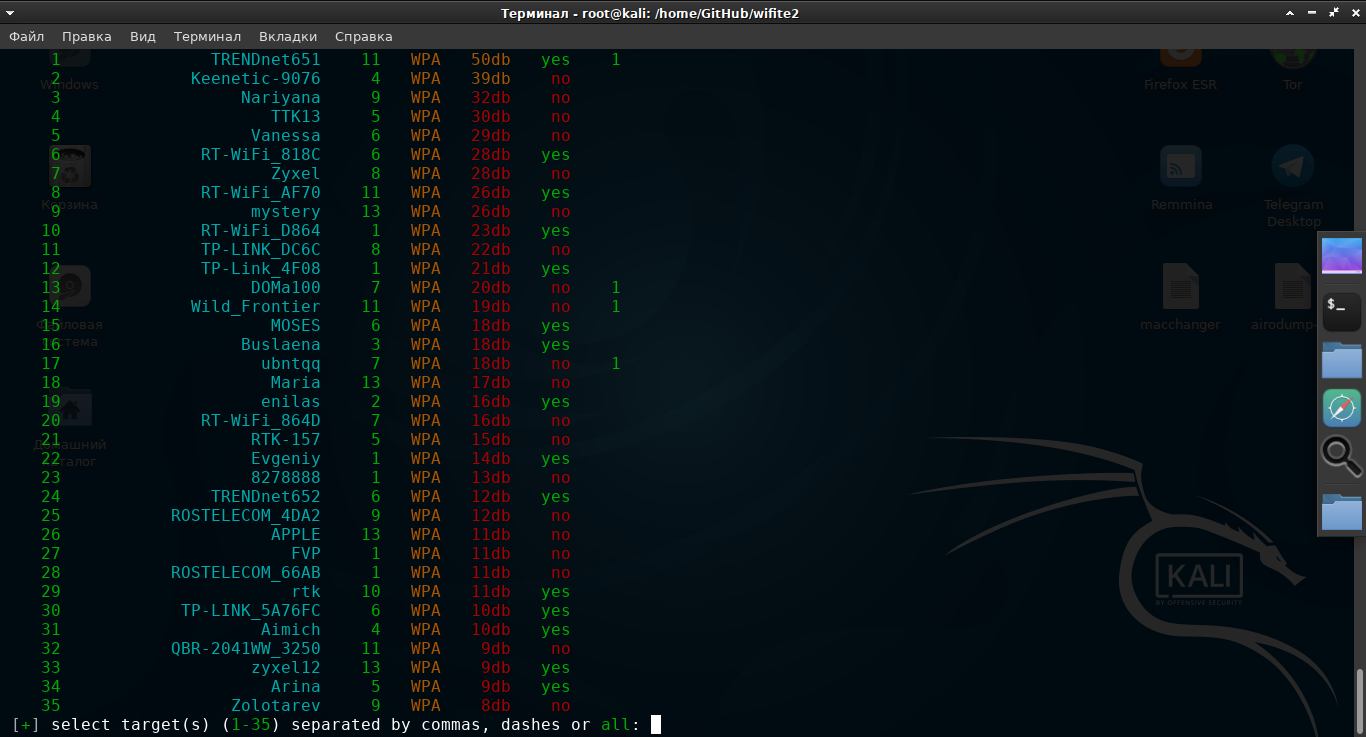Image resolution: width=1366 pixels, height=737 pixels.
Task: Open the folder icon below the terminal launcher
Action: pyautogui.click(x=1341, y=360)
